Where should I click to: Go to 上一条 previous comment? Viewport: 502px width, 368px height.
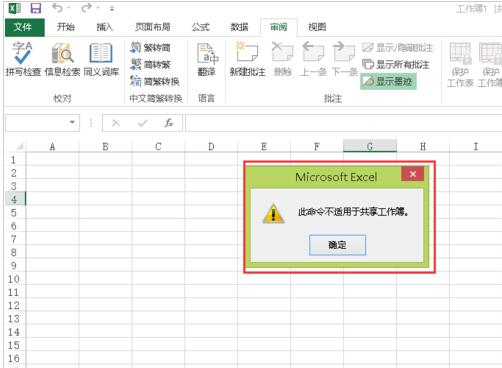(313, 59)
